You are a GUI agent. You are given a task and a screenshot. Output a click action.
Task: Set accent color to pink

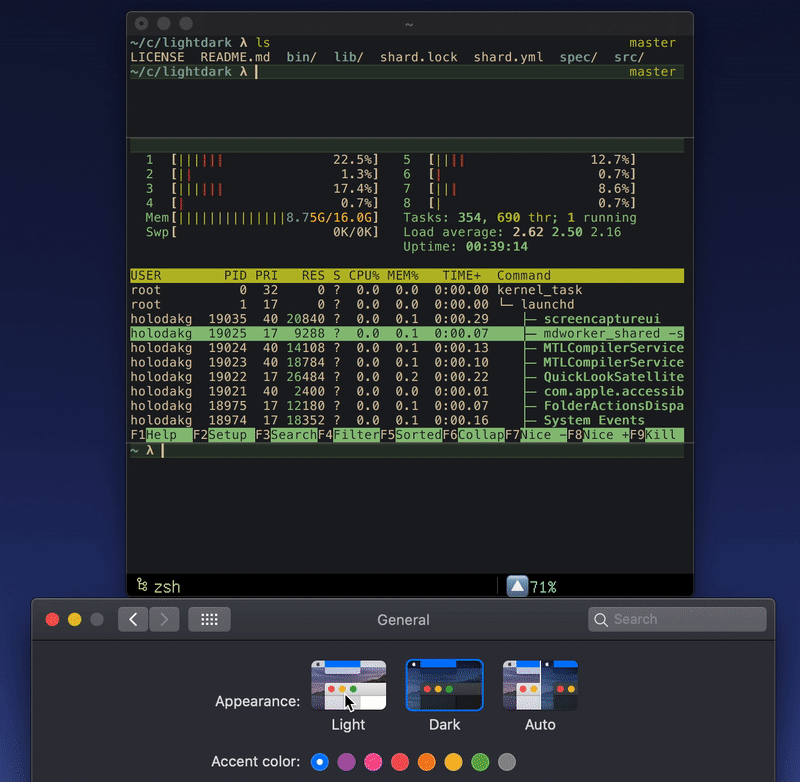pyautogui.click(x=374, y=762)
